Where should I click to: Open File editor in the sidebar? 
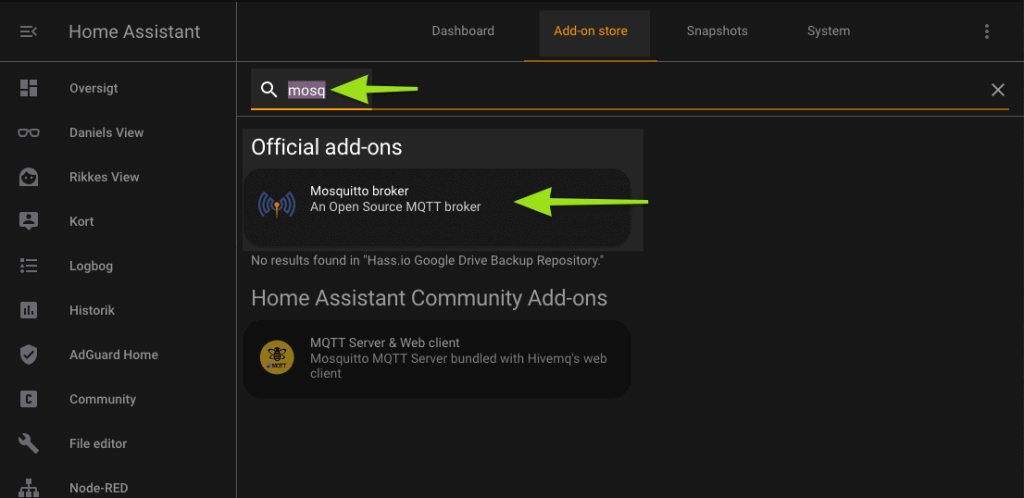click(118, 443)
